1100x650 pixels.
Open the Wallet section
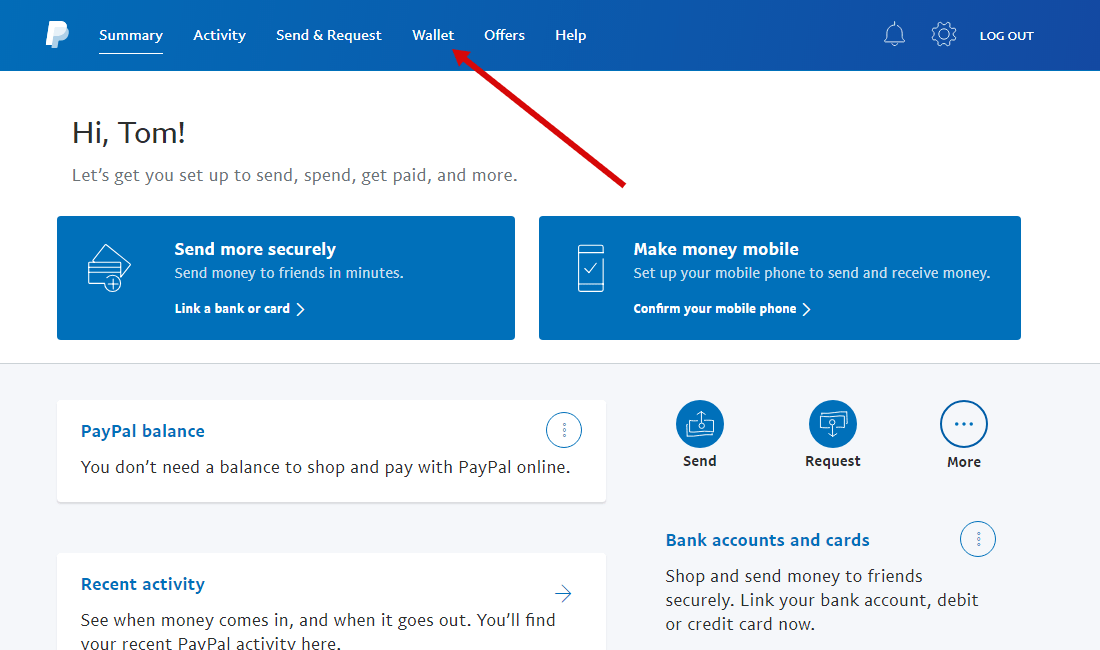(433, 35)
